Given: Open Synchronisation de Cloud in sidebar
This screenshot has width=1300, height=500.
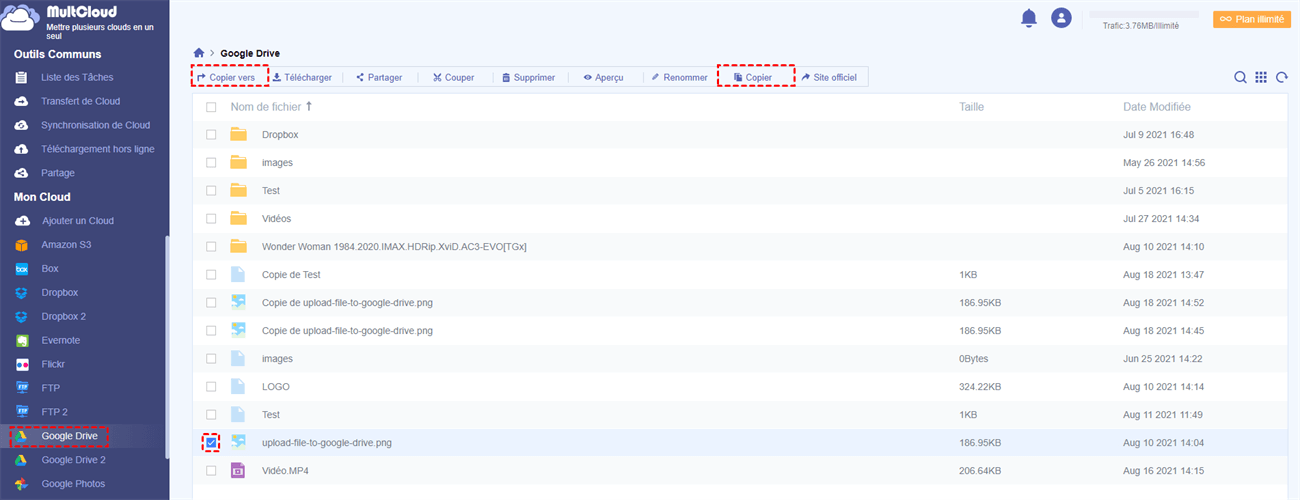Looking at the screenshot, I should pyautogui.click(x=95, y=125).
